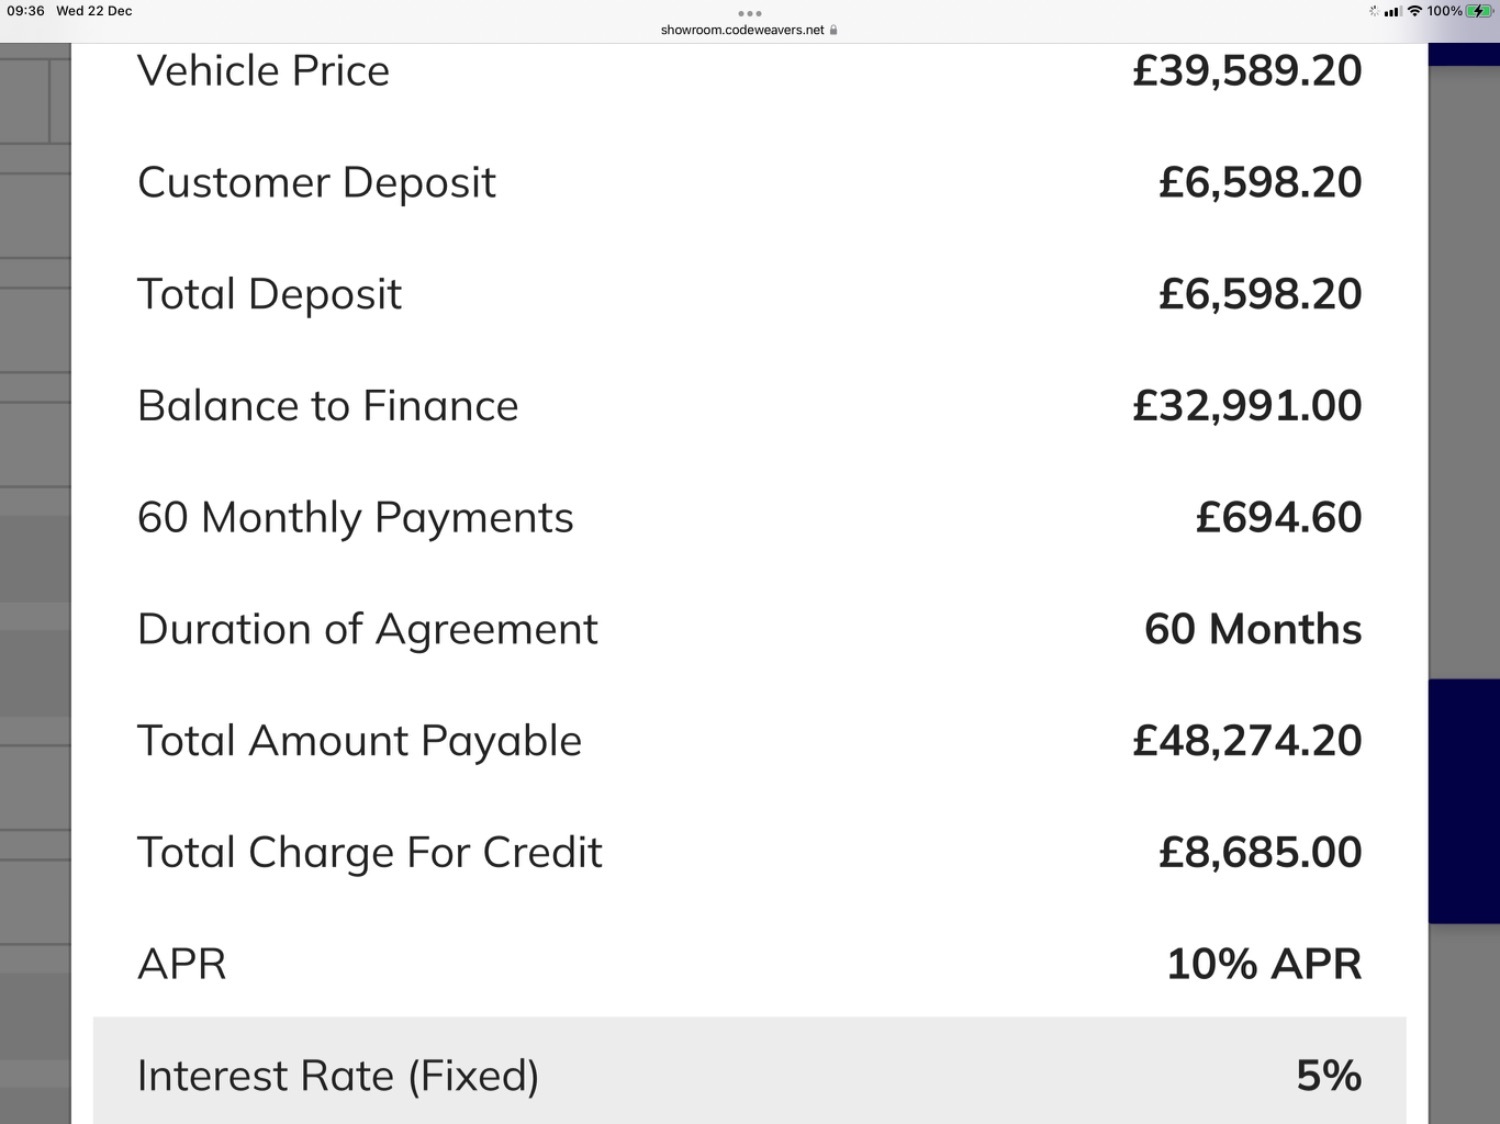Click the £694.60 monthly payment value
1500x1124 pixels.
[x=1279, y=518]
